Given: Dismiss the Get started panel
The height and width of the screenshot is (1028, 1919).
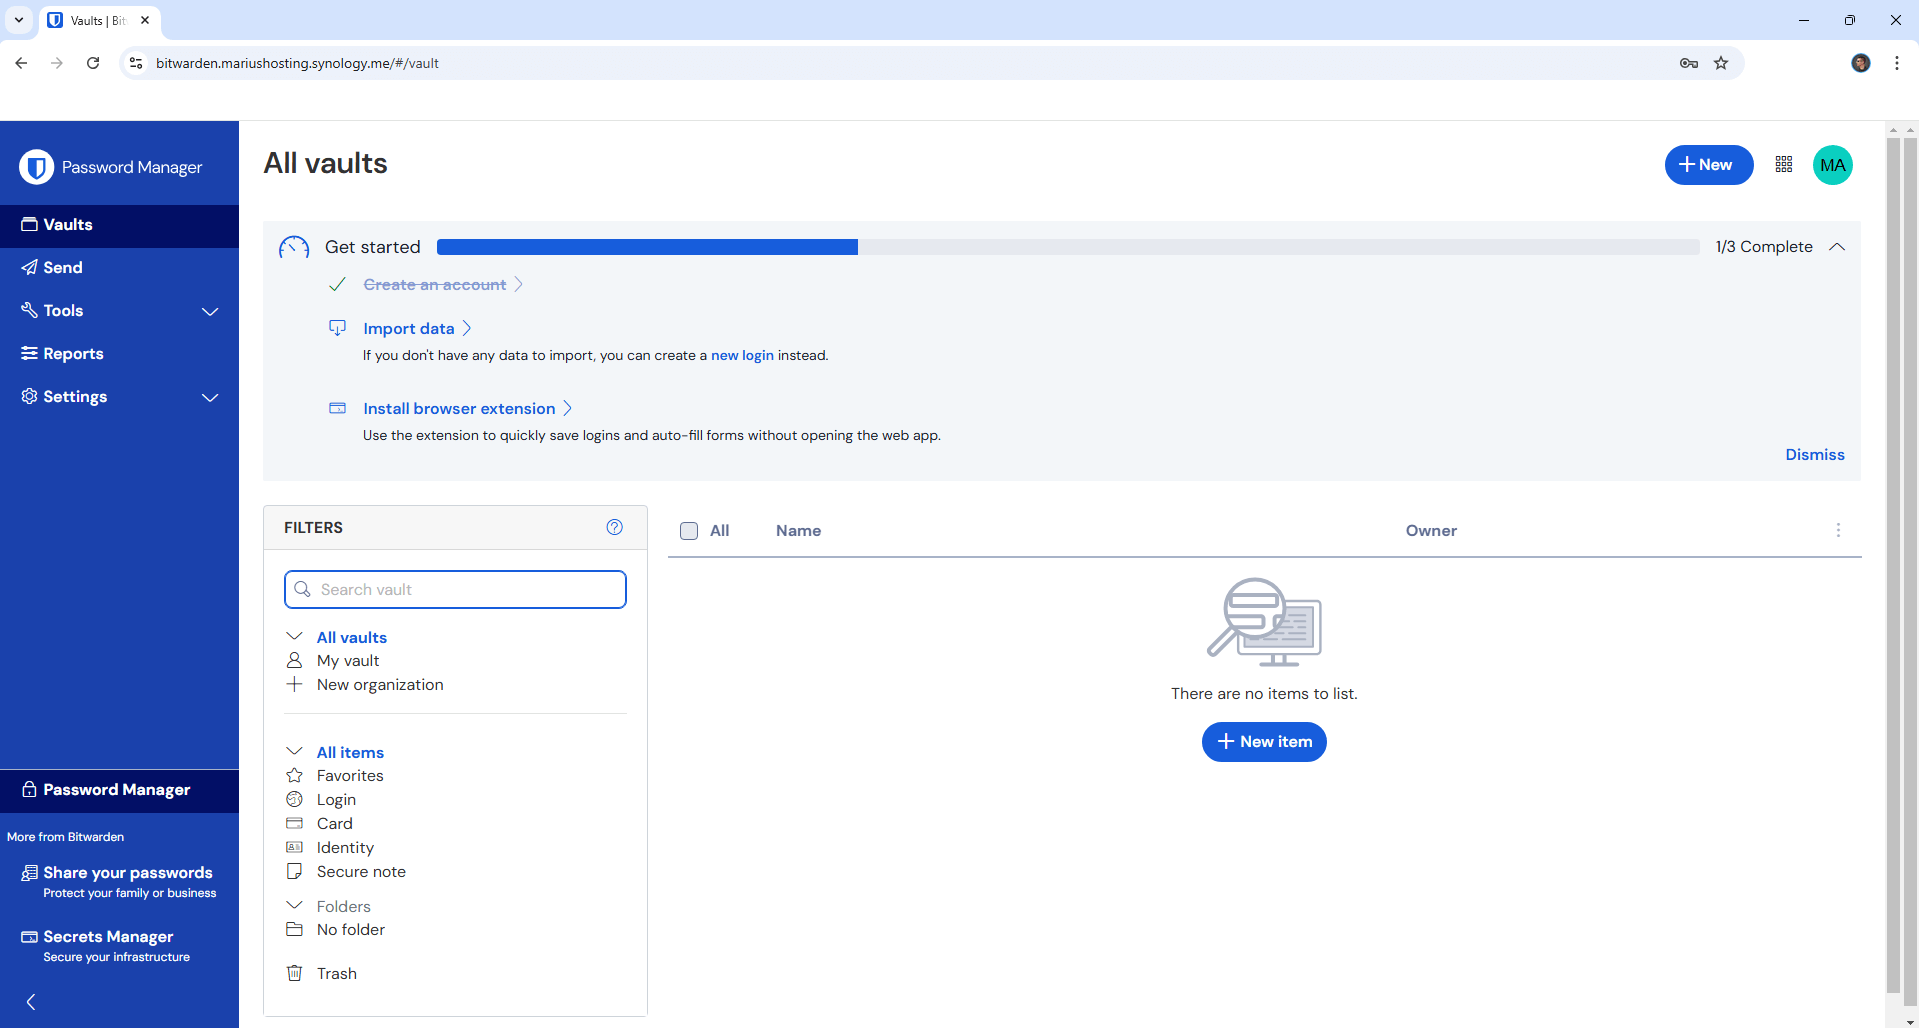Looking at the screenshot, I should point(1815,455).
